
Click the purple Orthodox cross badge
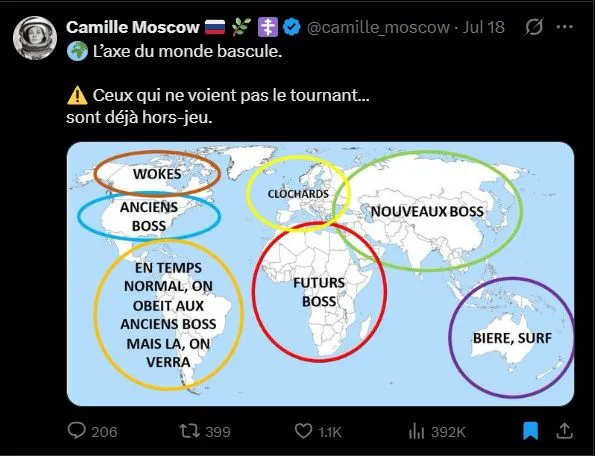tap(268, 27)
